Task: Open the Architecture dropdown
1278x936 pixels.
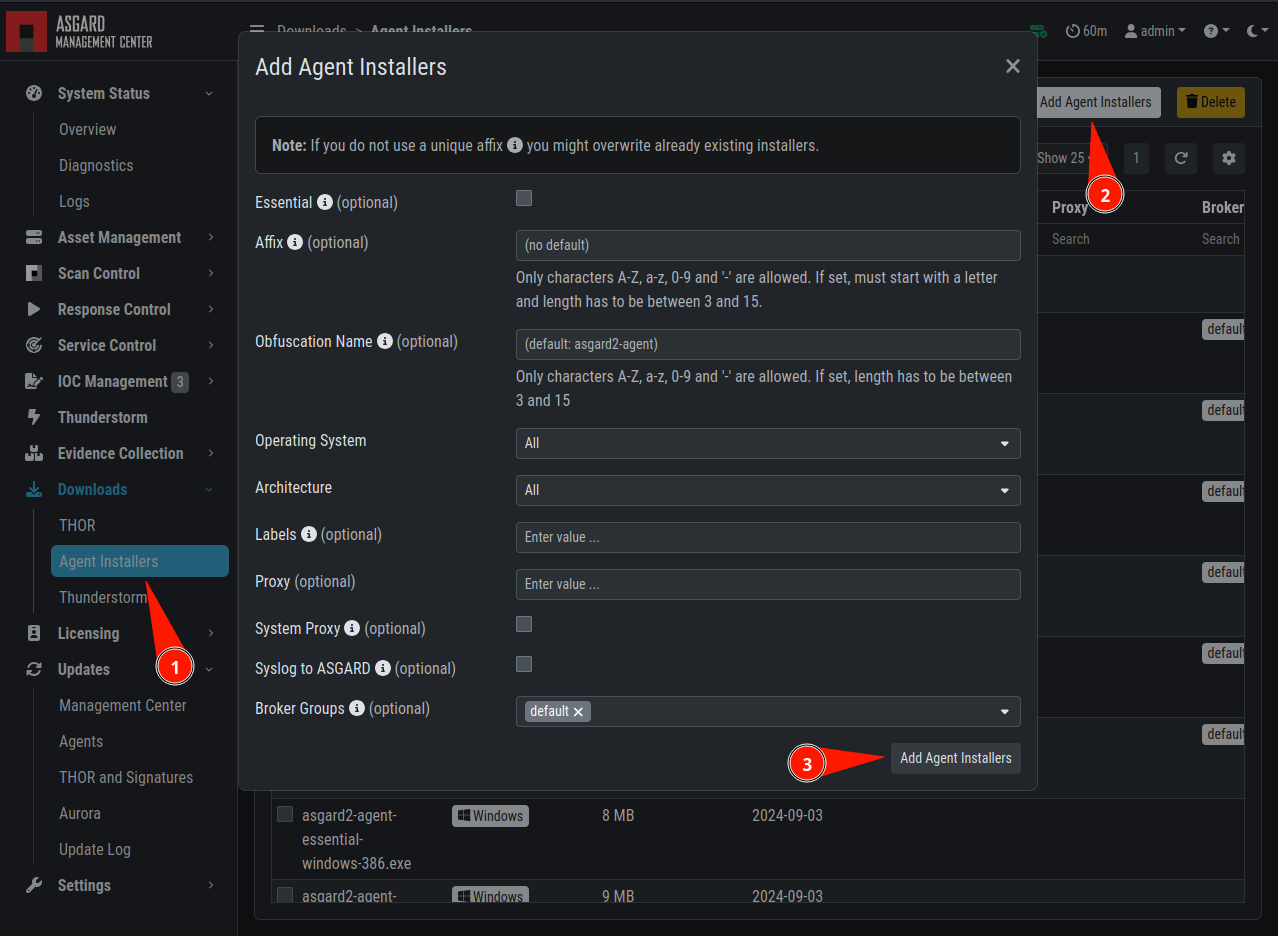Action: [768, 490]
